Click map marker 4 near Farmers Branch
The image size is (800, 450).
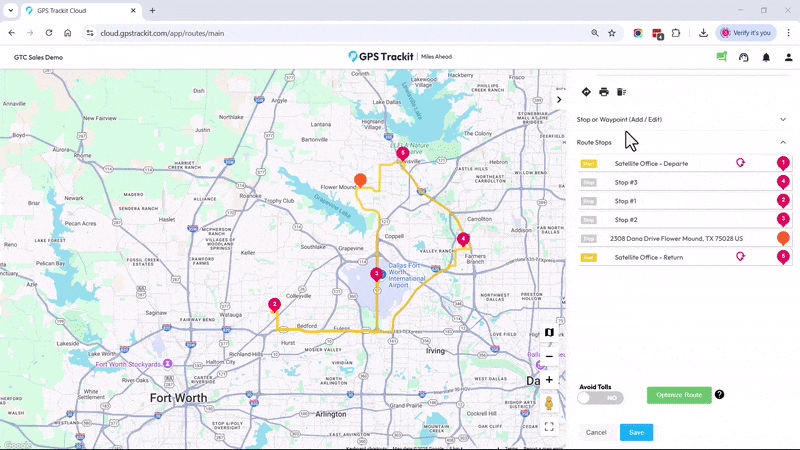pyautogui.click(x=463, y=239)
